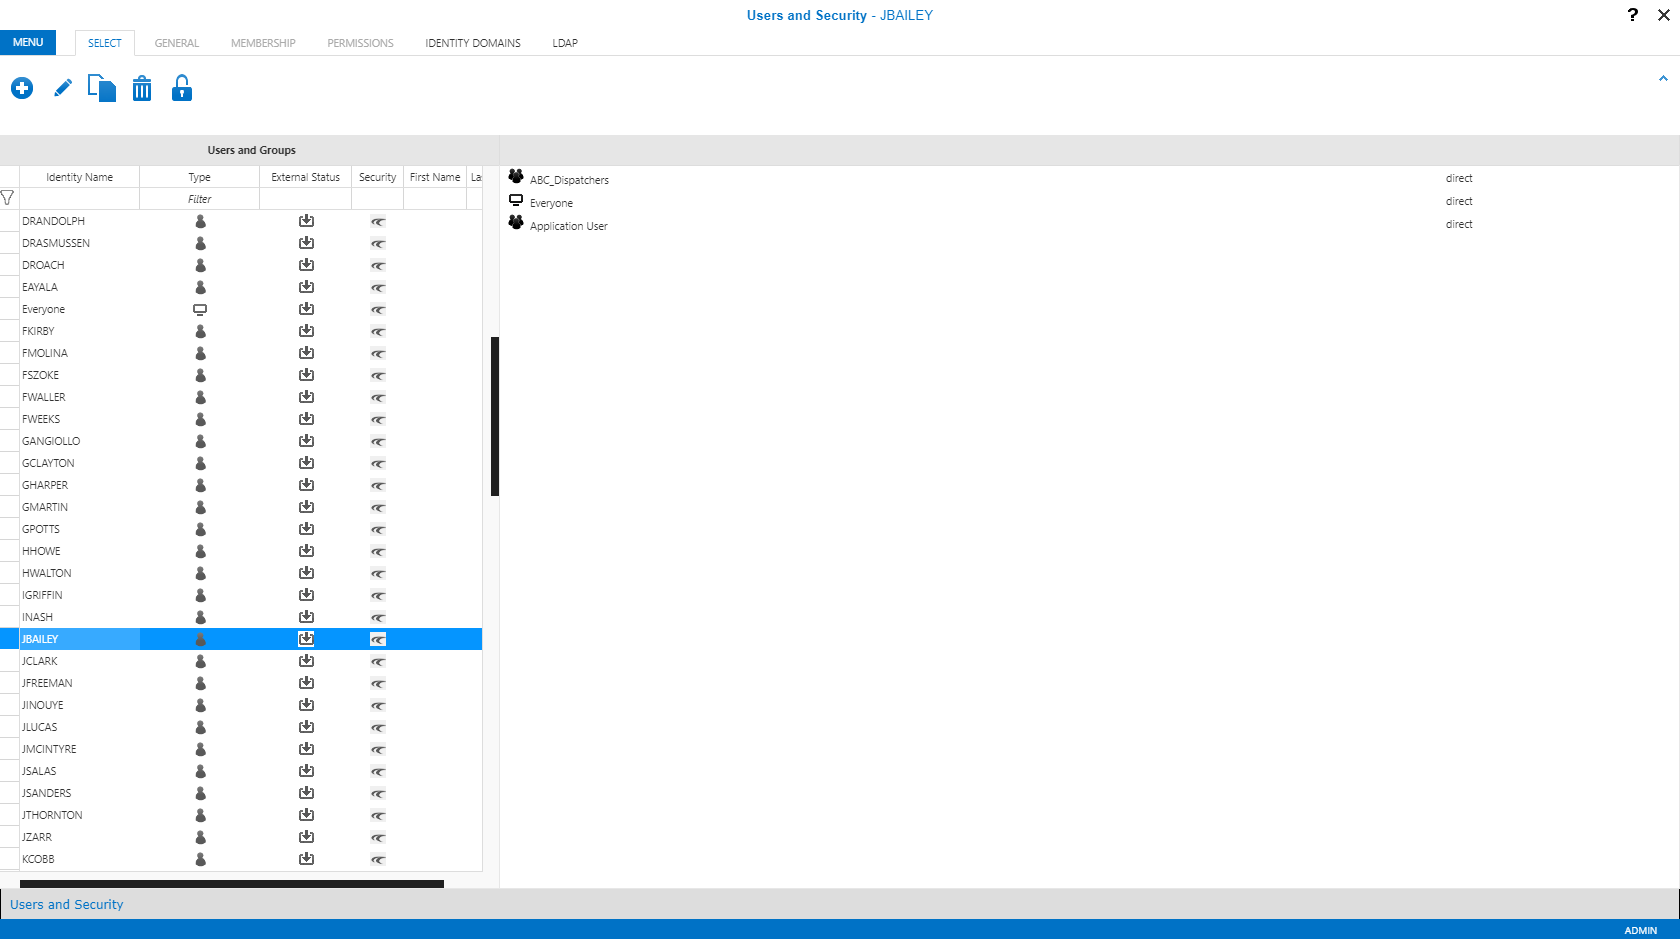Click the Filter field under the Type column
1680x939 pixels.
click(199, 199)
